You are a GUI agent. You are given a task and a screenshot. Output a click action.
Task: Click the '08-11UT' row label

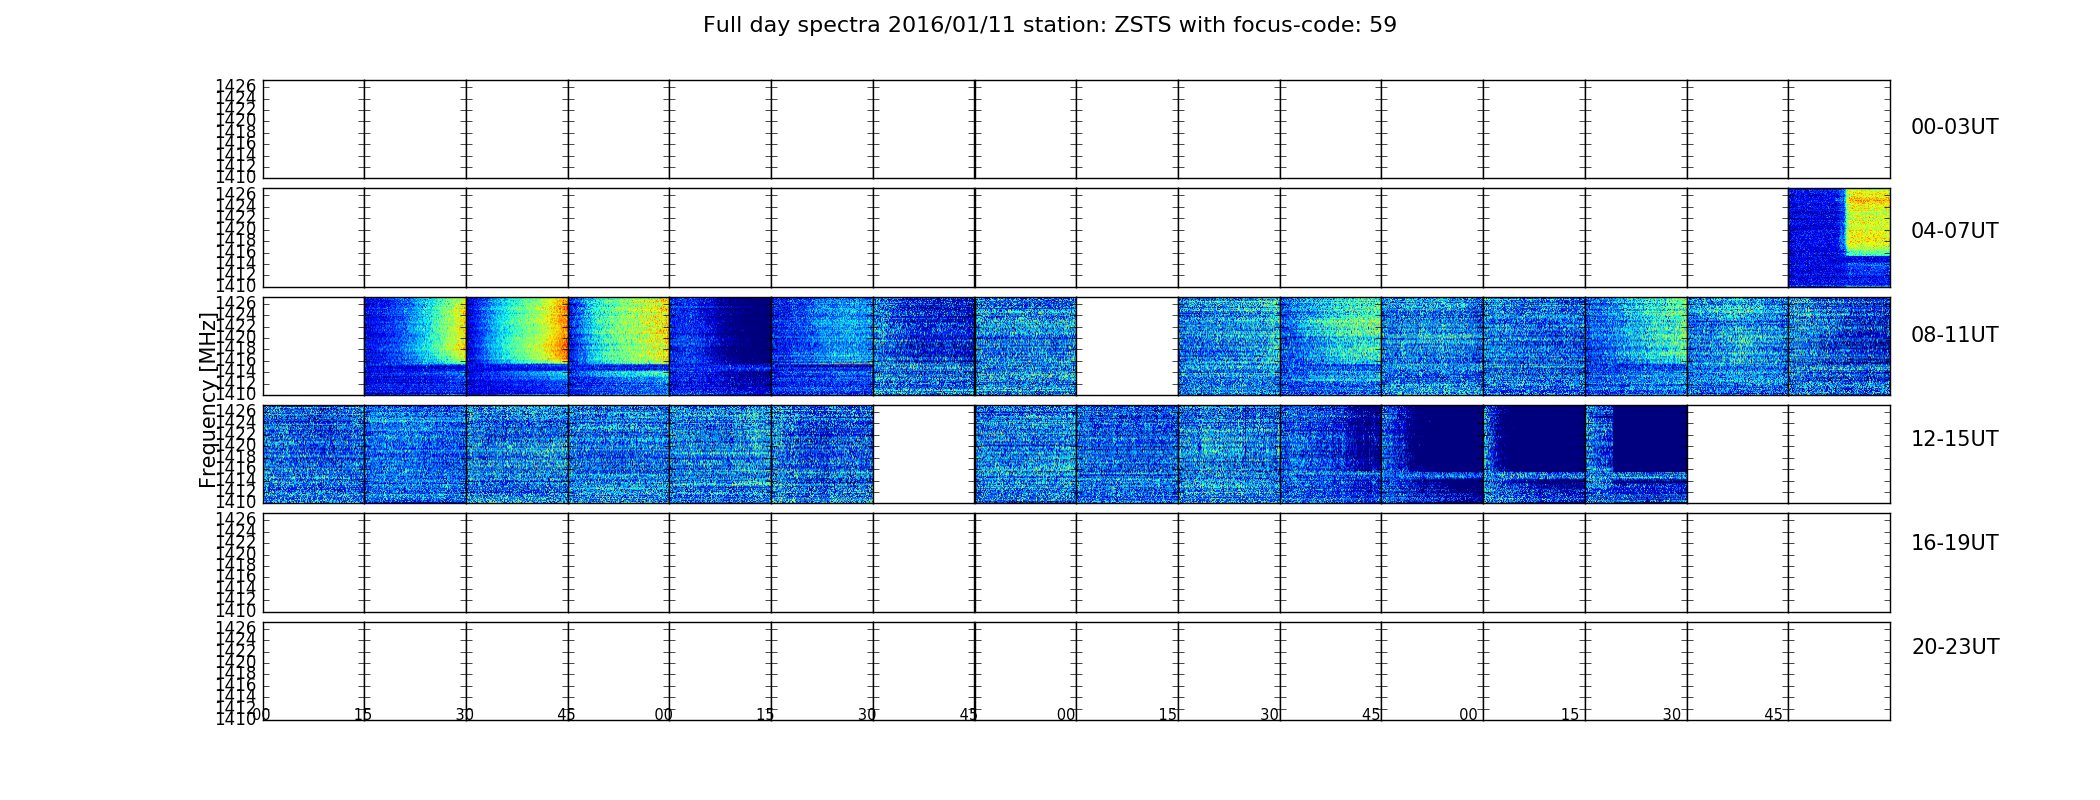[x=1955, y=335]
